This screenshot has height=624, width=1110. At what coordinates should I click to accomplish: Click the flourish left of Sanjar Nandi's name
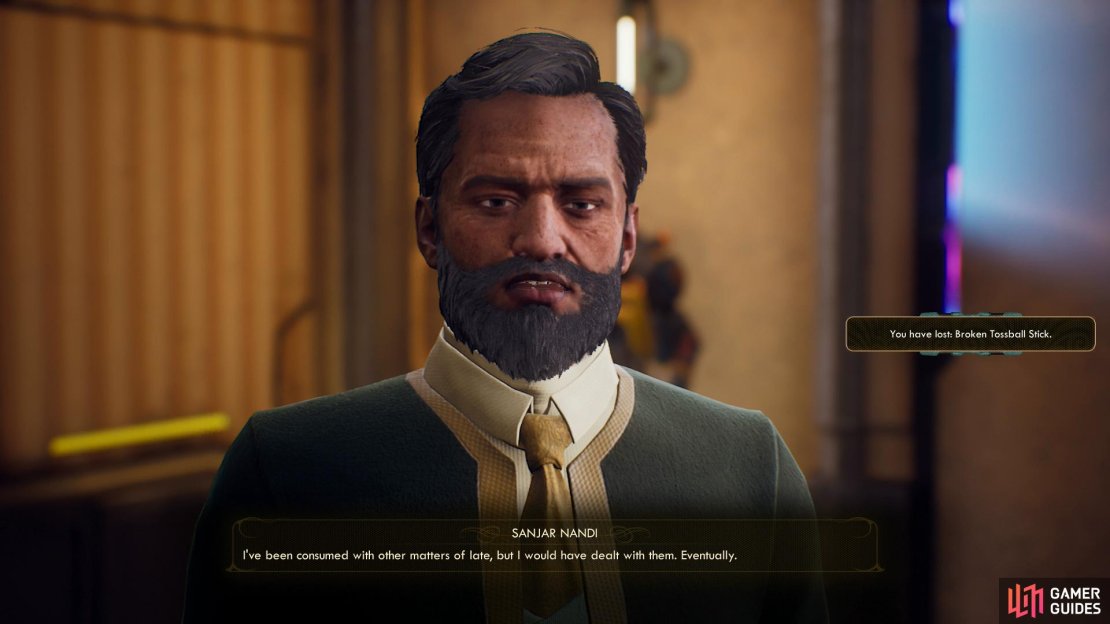485,533
